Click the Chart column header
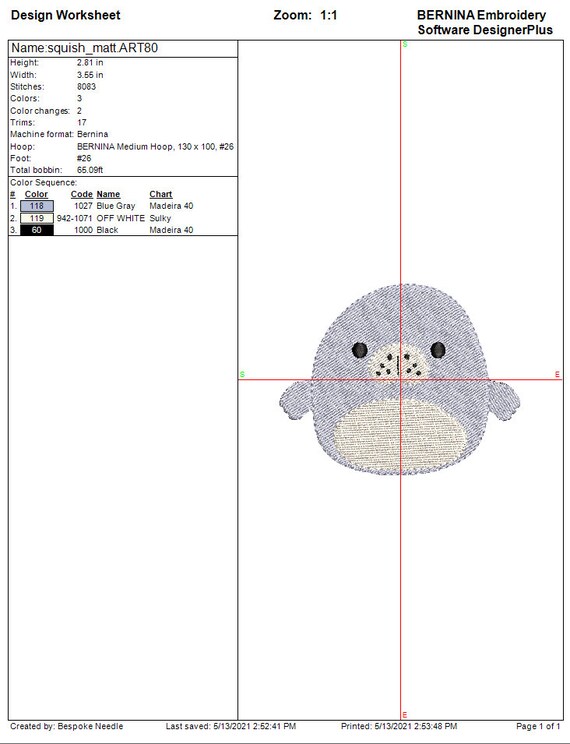This screenshot has height=744, width=570. [x=161, y=194]
